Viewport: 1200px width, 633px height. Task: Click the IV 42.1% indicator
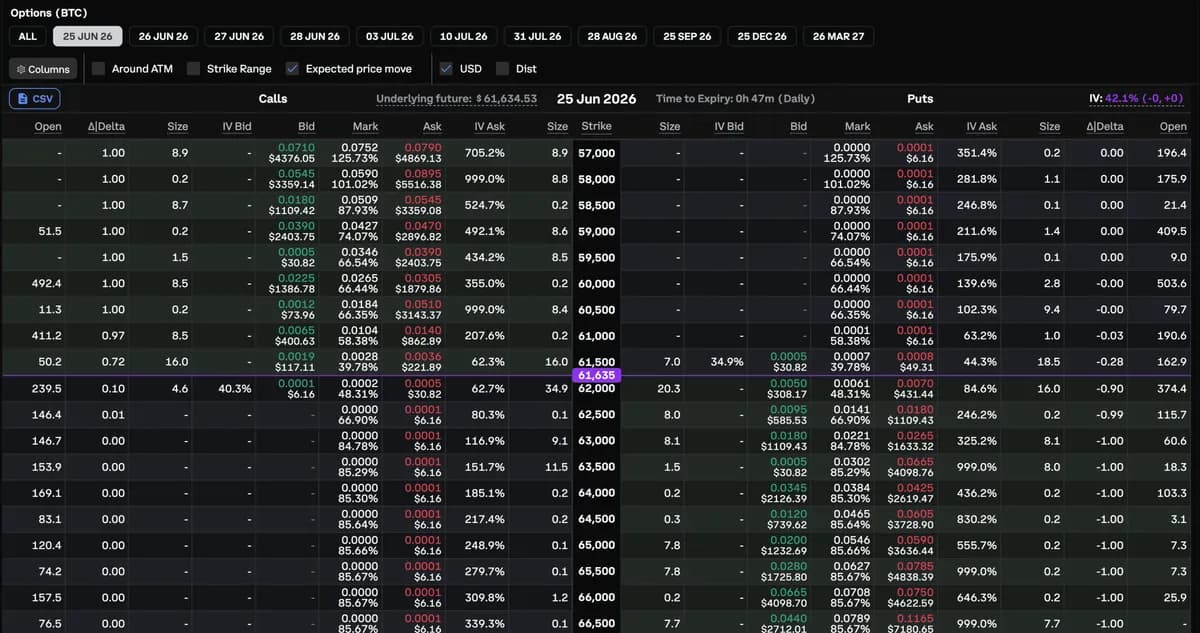coord(1136,99)
